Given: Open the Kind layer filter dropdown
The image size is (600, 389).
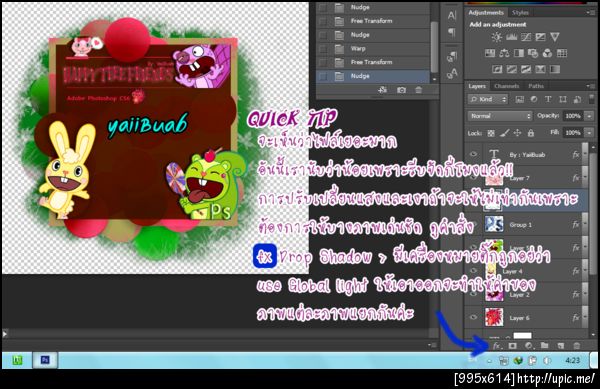Looking at the screenshot, I should point(488,99).
